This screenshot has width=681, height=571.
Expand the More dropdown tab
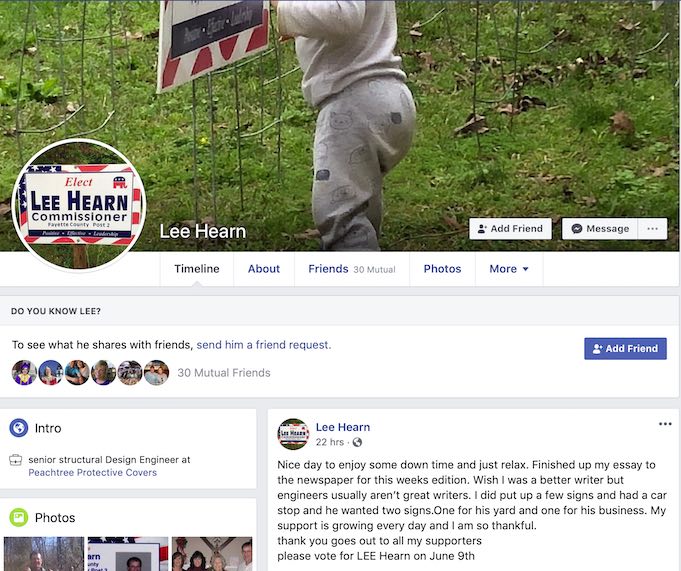pos(509,269)
